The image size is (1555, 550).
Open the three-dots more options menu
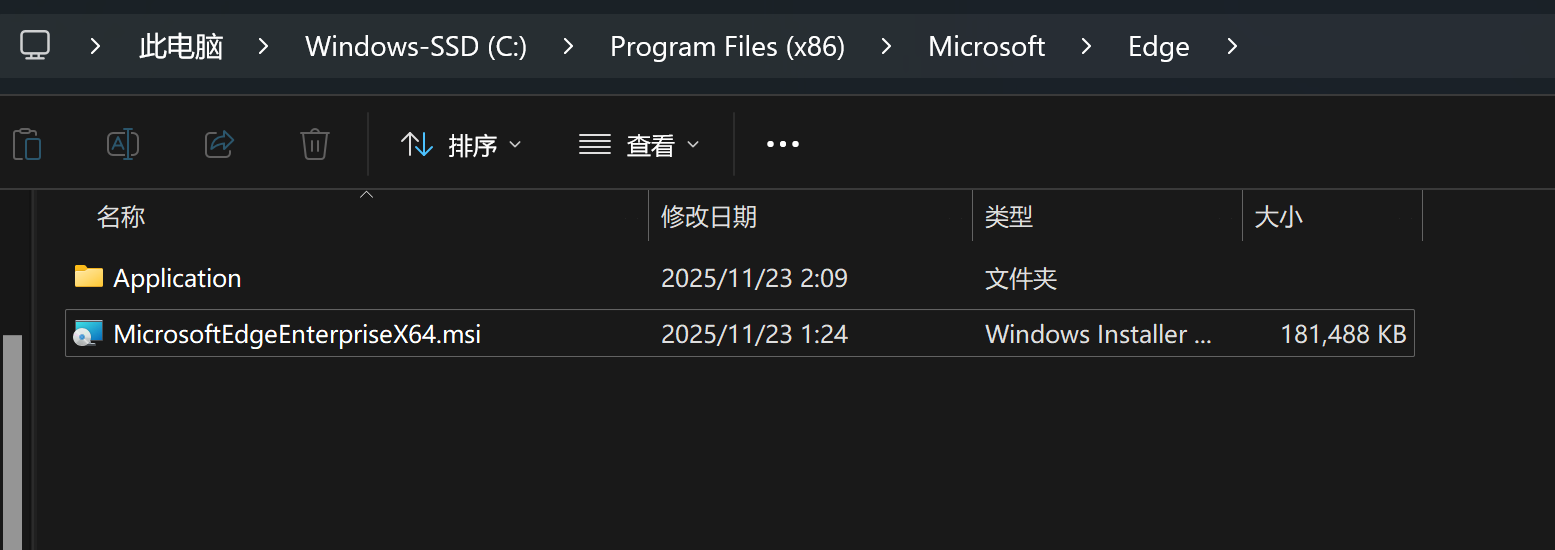(x=782, y=145)
